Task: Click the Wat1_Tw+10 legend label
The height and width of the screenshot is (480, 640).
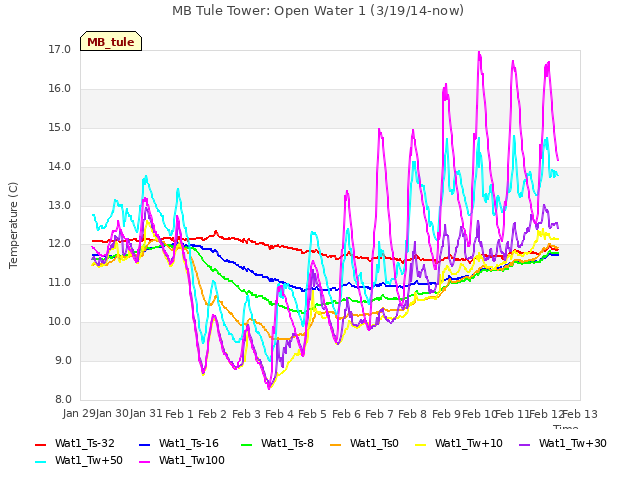Action: click(469, 443)
